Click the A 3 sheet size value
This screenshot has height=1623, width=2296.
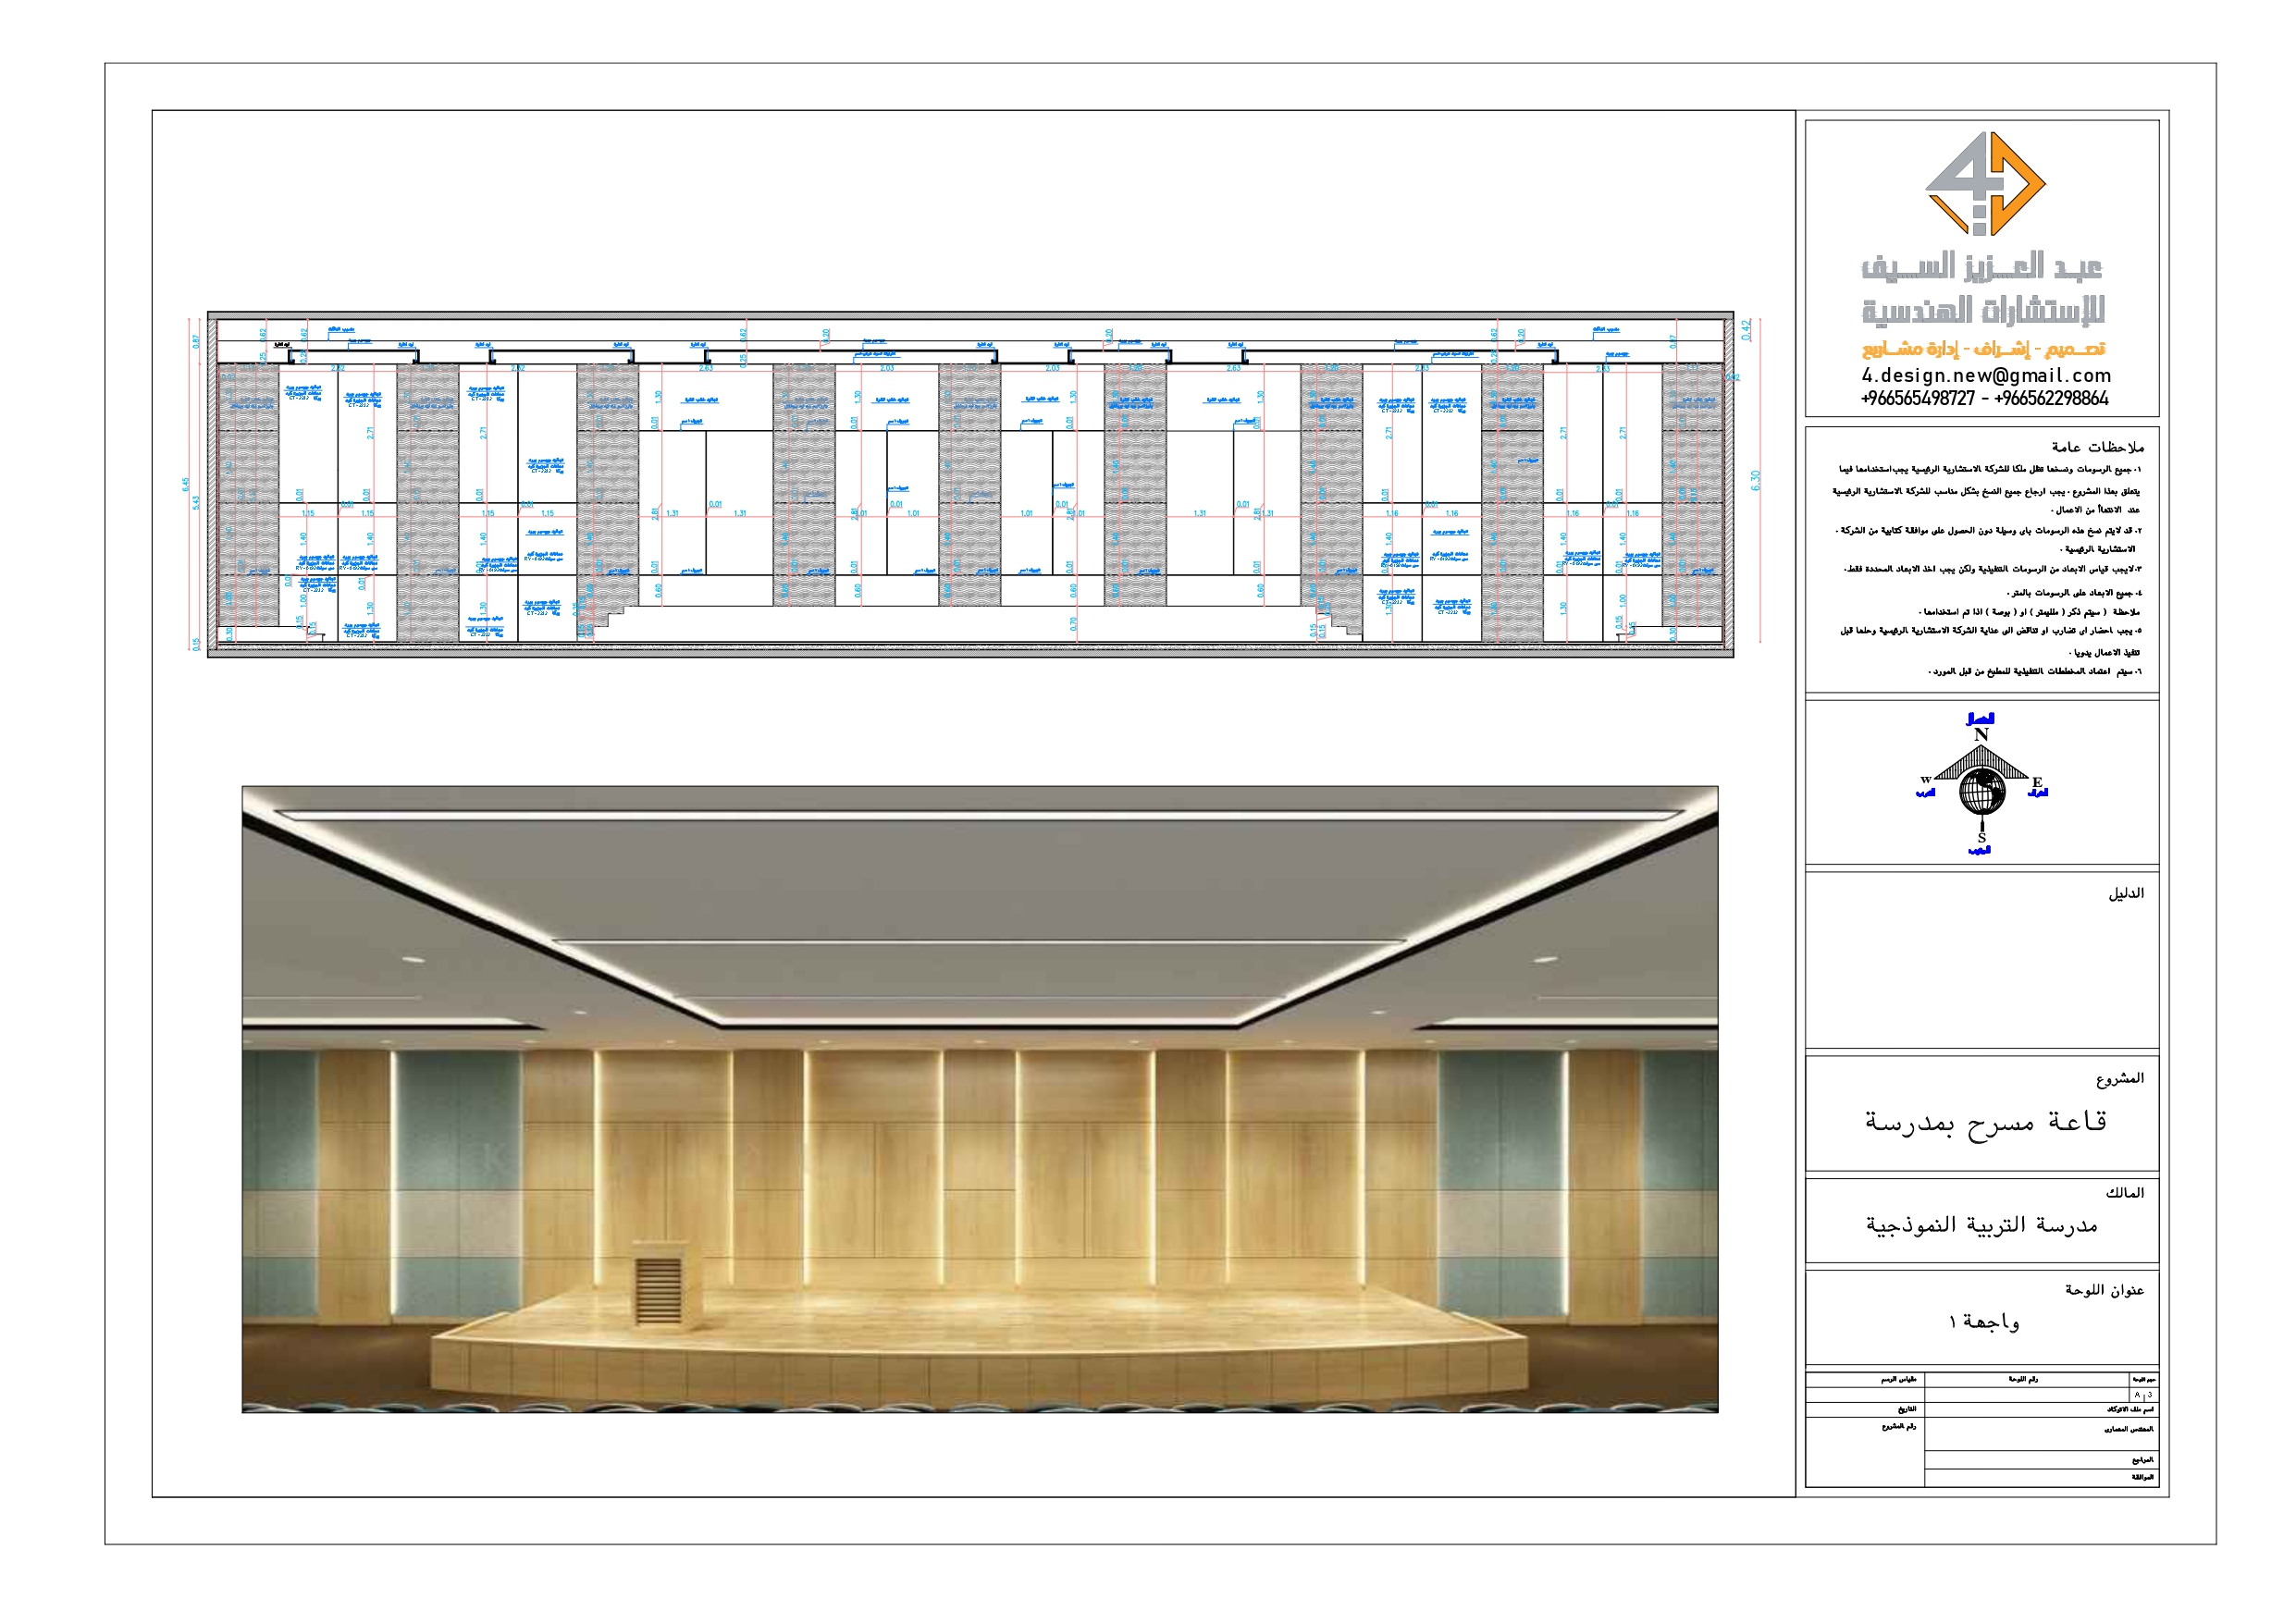[2143, 1394]
